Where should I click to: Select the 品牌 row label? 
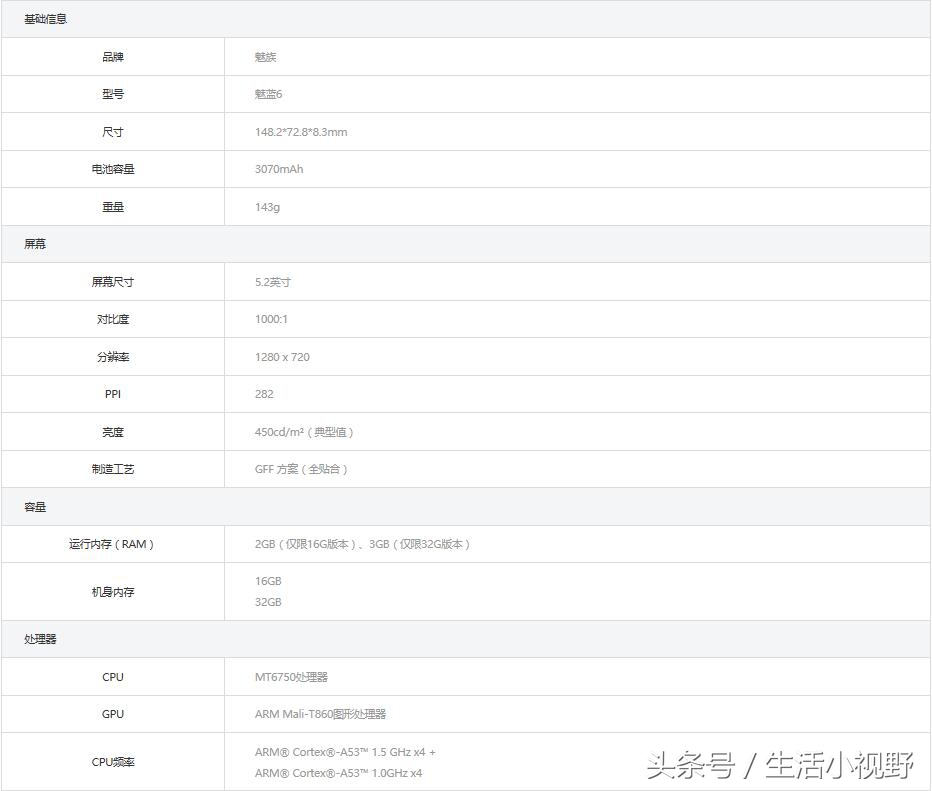pyautogui.click(x=112, y=56)
